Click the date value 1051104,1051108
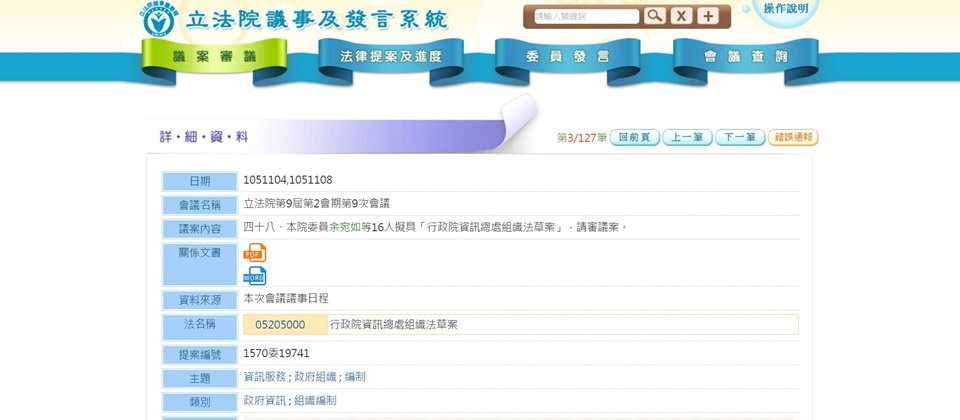This screenshot has height=420, width=960. coord(288,180)
